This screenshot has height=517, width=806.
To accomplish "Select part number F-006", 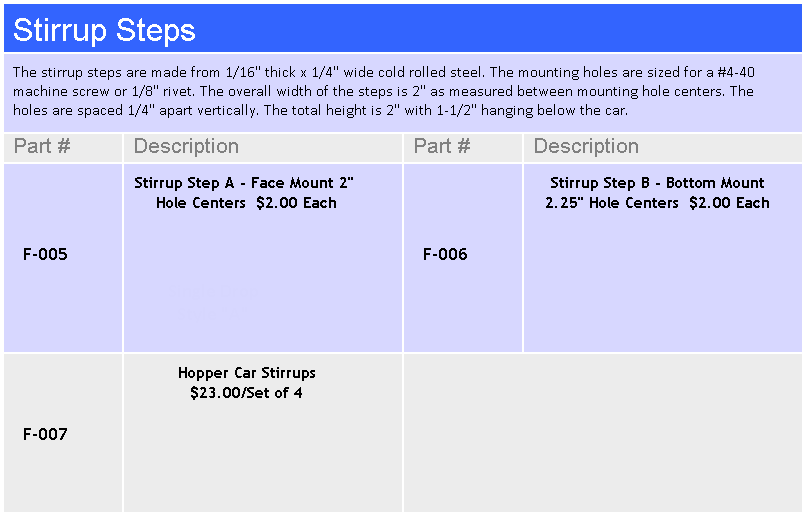I will (x=445, y=254).
